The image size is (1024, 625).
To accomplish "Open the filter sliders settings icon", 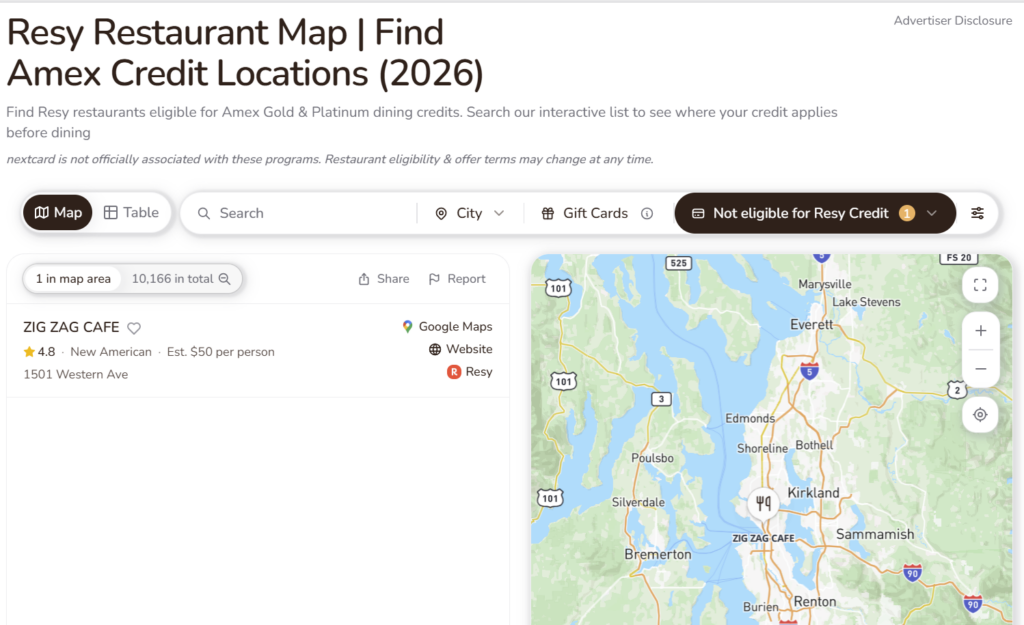I will (x=977, y=213).
